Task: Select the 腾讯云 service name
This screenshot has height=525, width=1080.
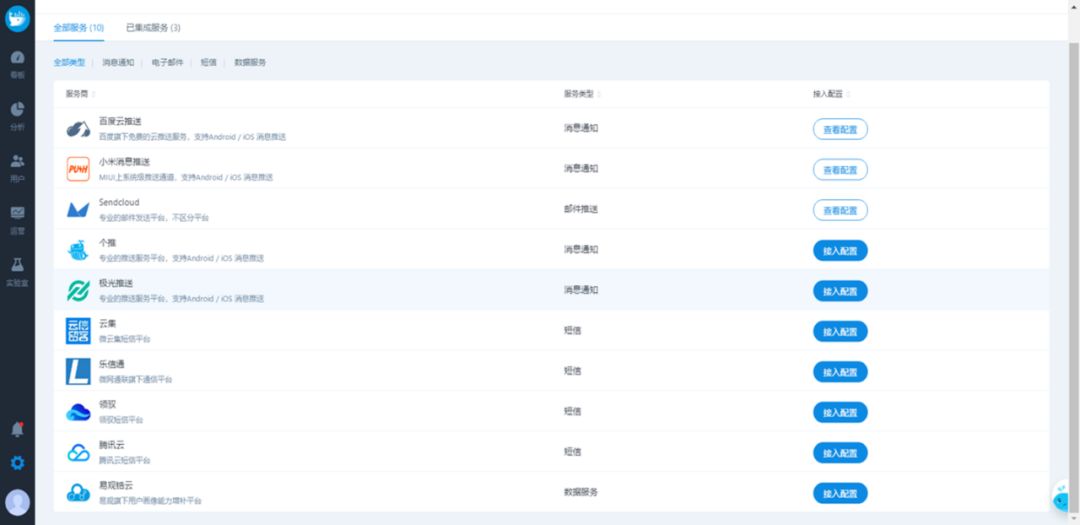Action: point(112,445)
